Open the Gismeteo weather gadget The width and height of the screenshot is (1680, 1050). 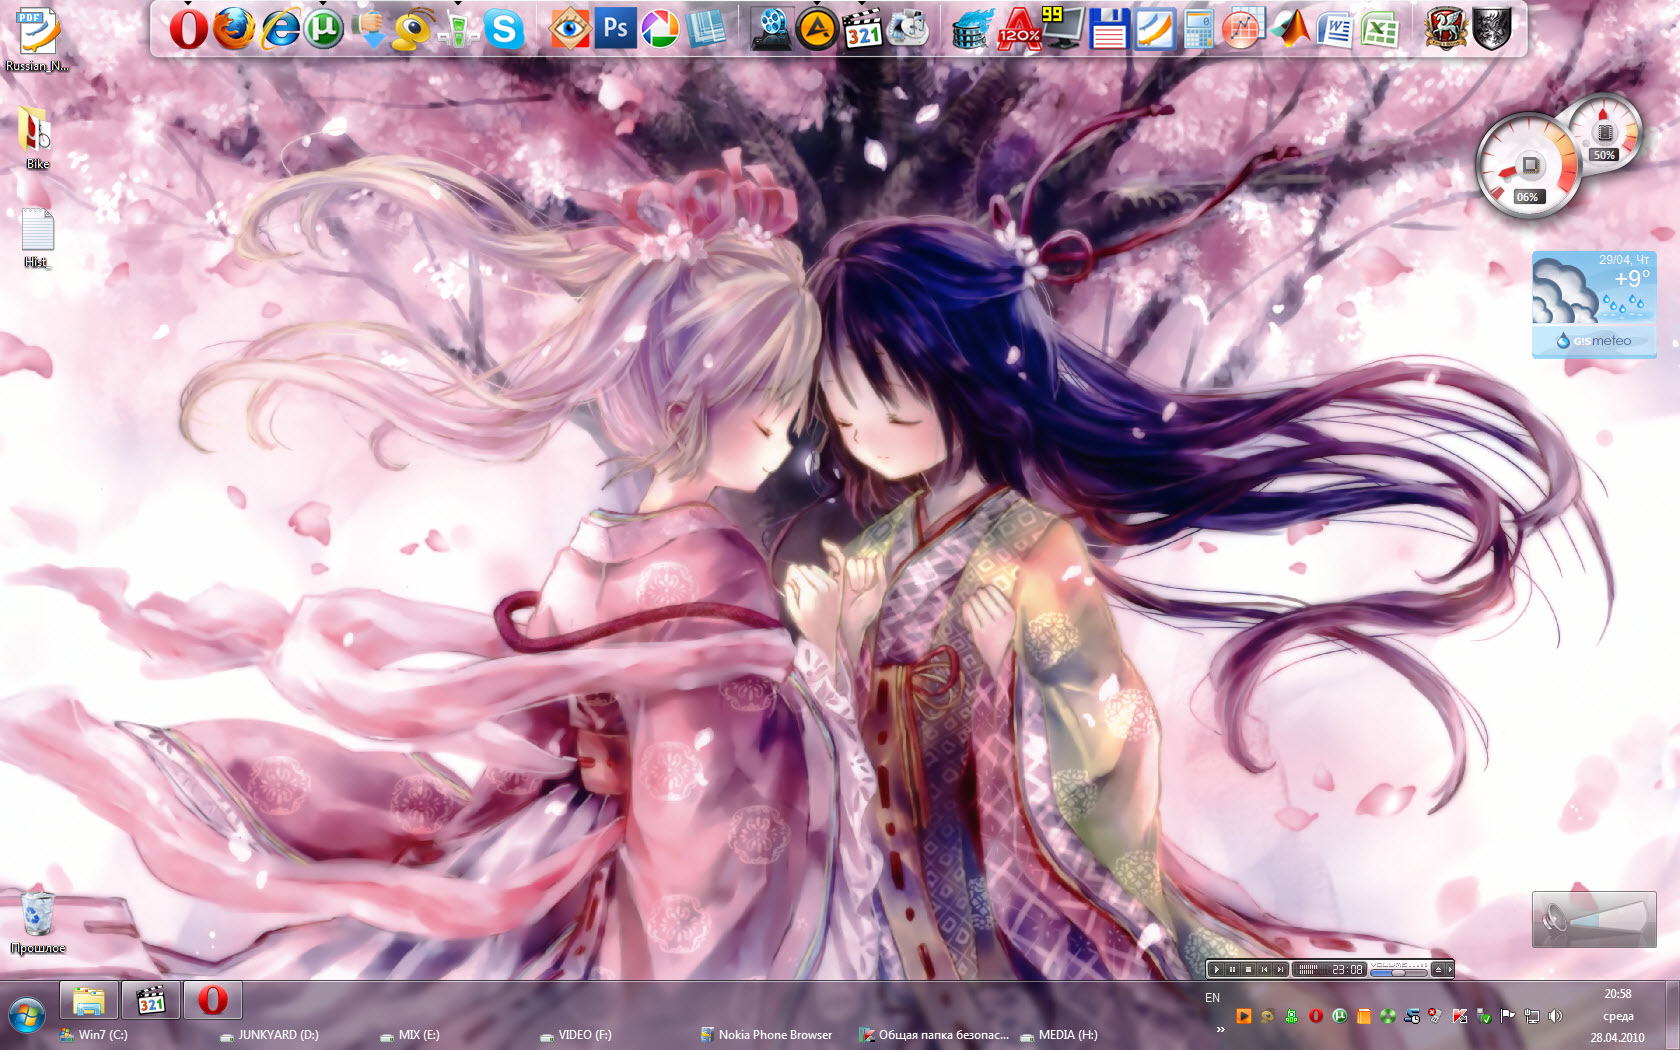[x=1594, y=305]
